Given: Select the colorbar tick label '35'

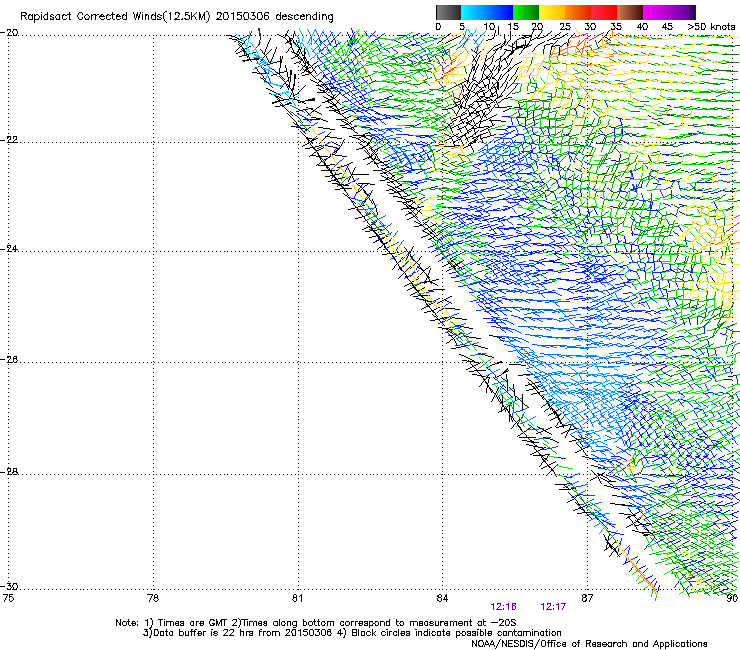Looking at the screenshot, I should 616,27.
